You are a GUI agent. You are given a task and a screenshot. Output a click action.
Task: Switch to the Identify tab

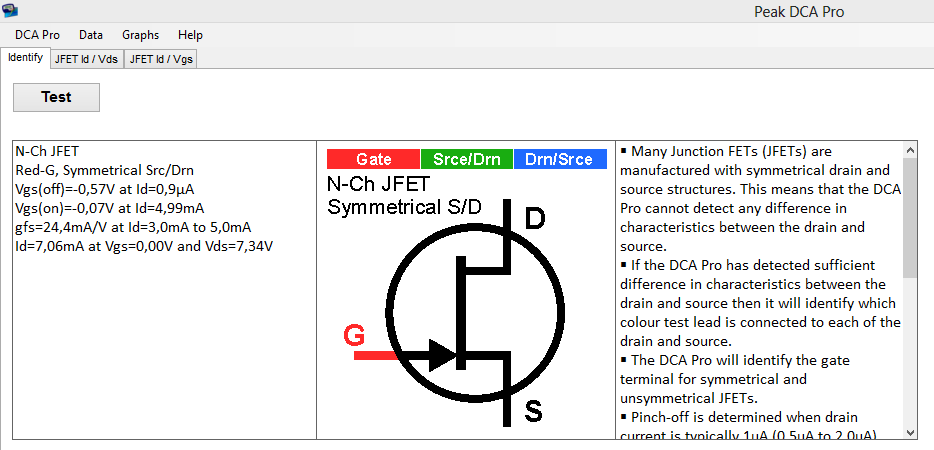coord(25,58)
